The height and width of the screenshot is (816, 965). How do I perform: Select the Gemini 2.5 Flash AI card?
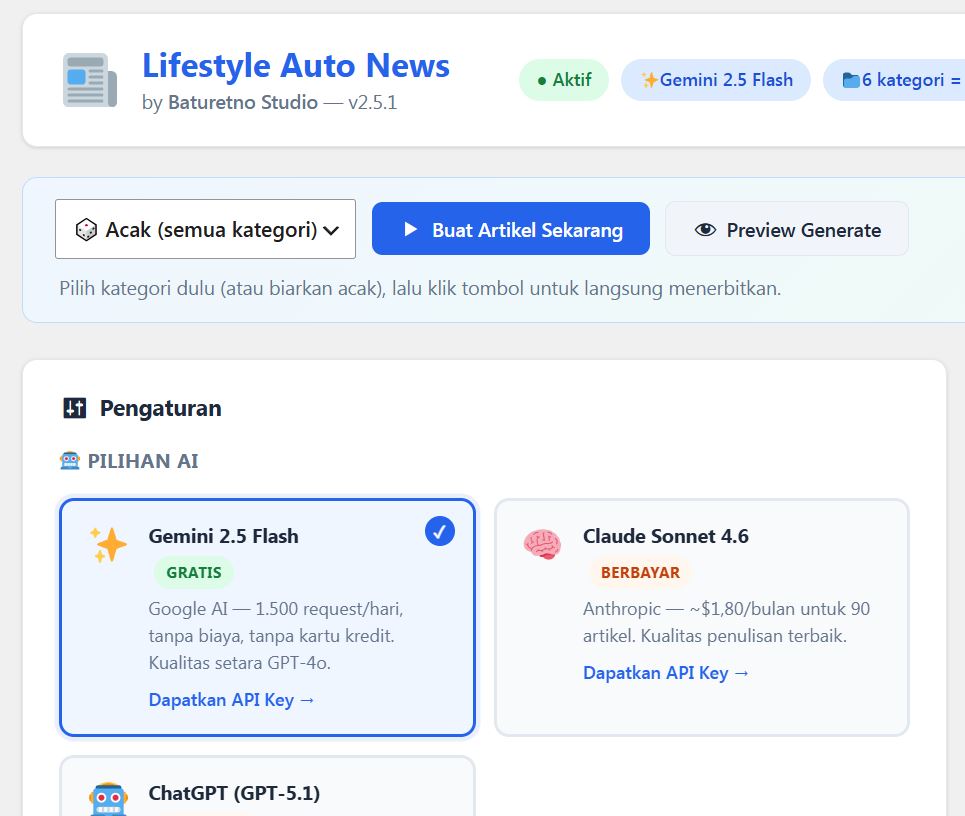pyautogui.click(x=268, y=617)
